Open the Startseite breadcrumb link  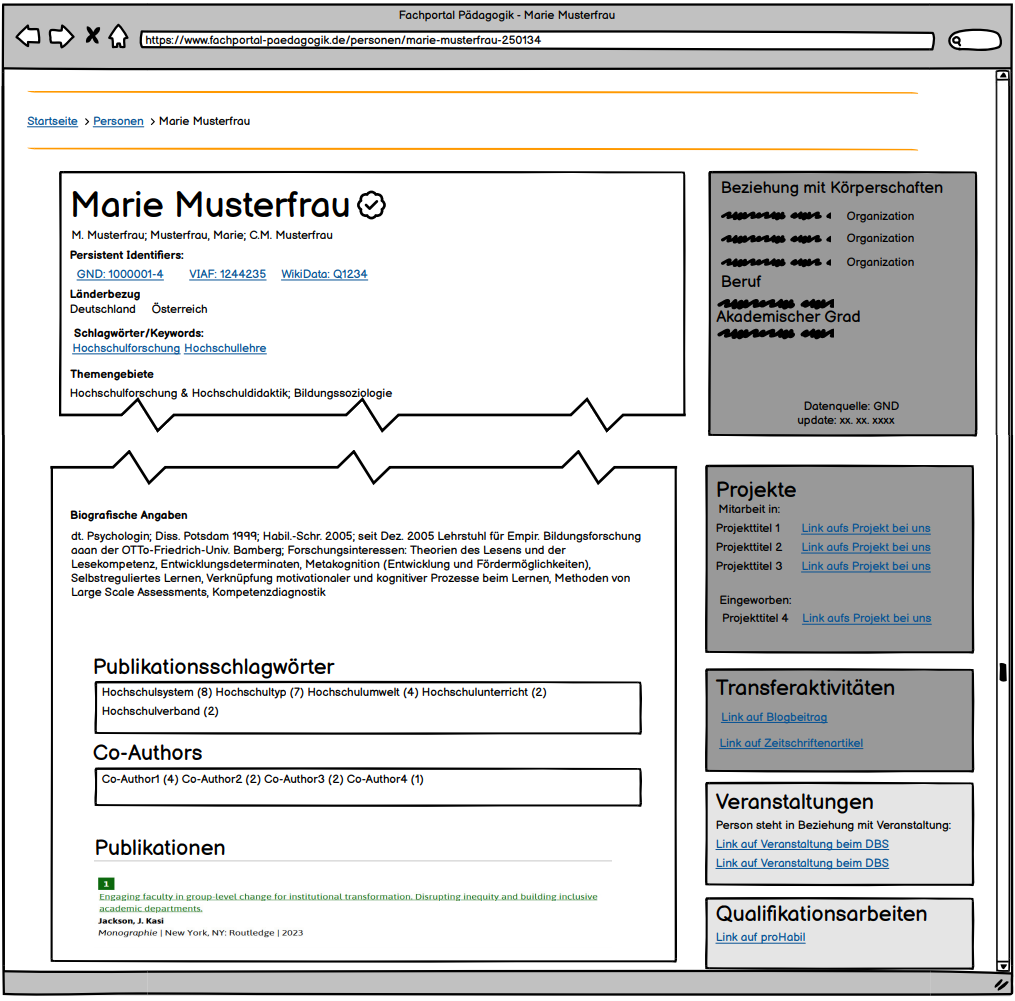click(52, 121)
